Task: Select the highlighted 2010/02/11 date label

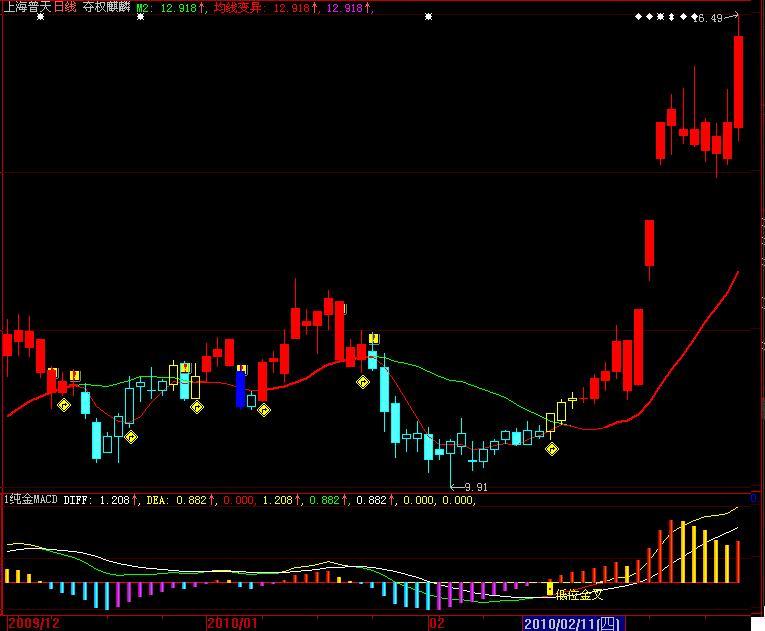Action: (572, 623)
